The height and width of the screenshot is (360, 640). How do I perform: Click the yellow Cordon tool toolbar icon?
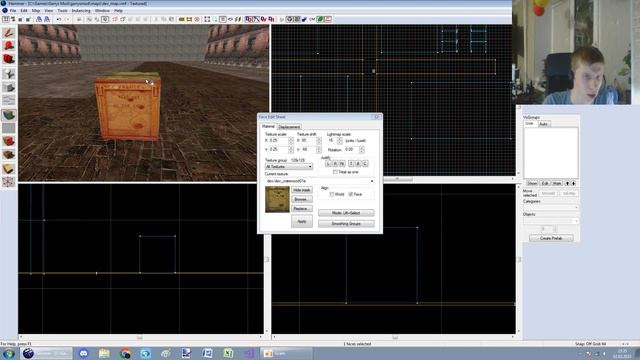tap(182, 19)
